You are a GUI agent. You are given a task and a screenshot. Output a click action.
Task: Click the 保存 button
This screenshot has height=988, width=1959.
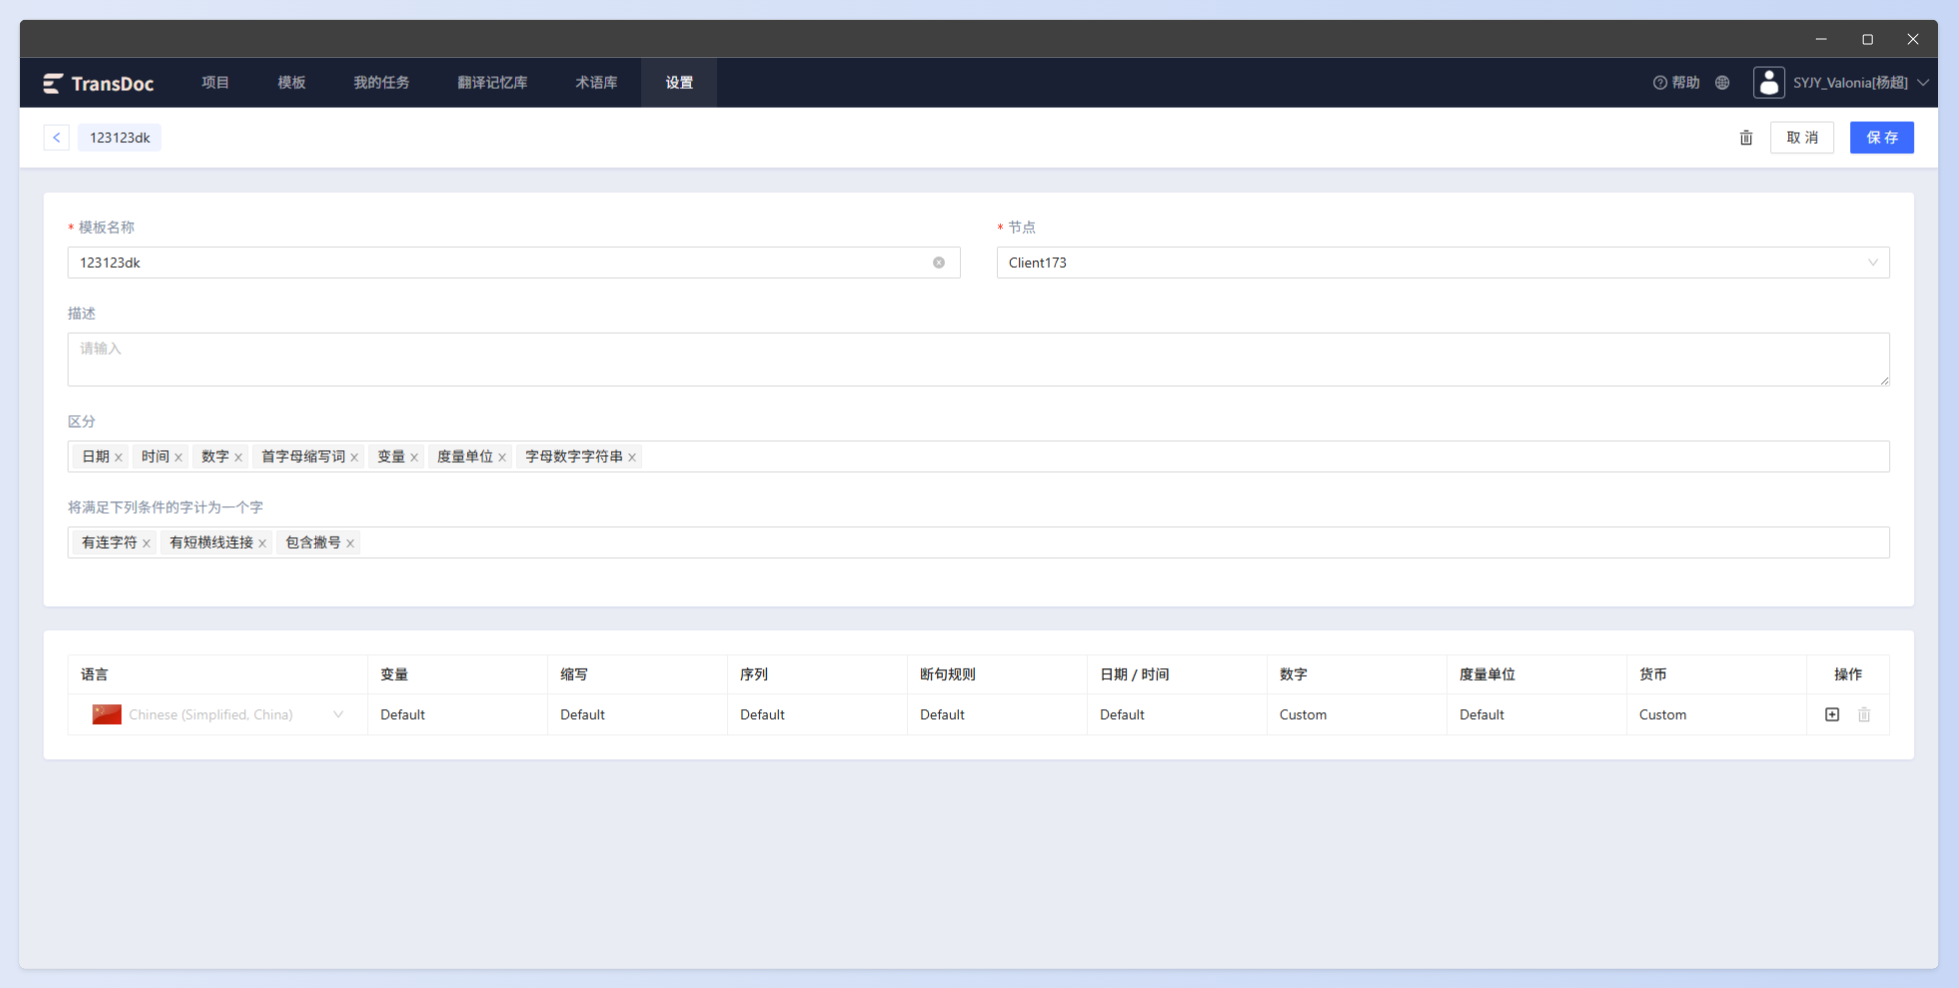point(1881,138)
